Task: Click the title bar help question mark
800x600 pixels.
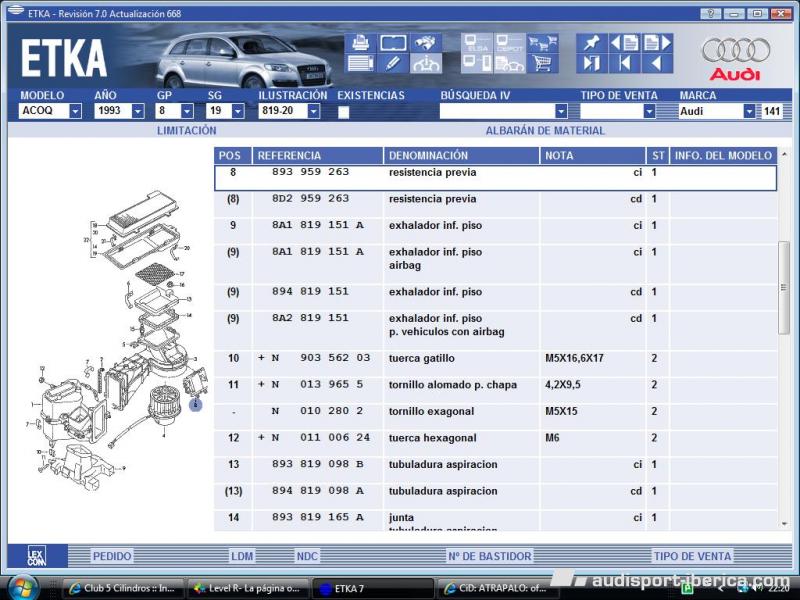Action: (x=711, y=13)
